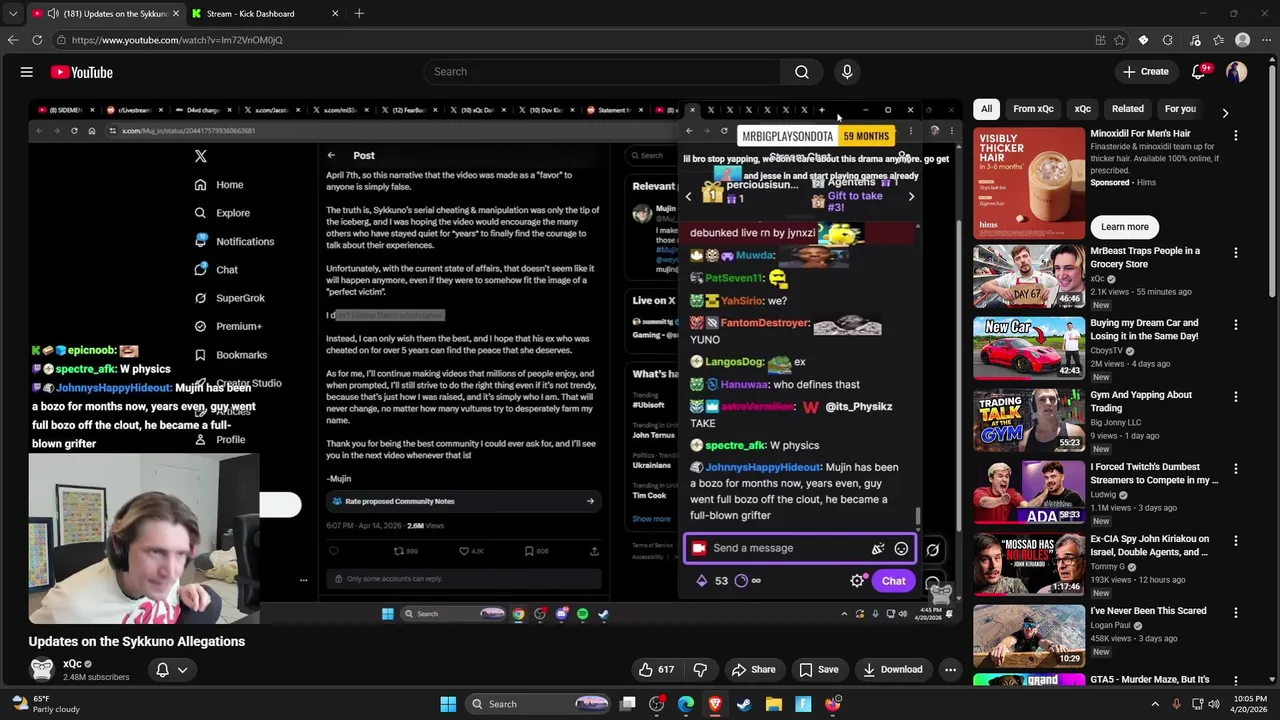
Task: Like the video with 617 likes
Action: [657, 670]
